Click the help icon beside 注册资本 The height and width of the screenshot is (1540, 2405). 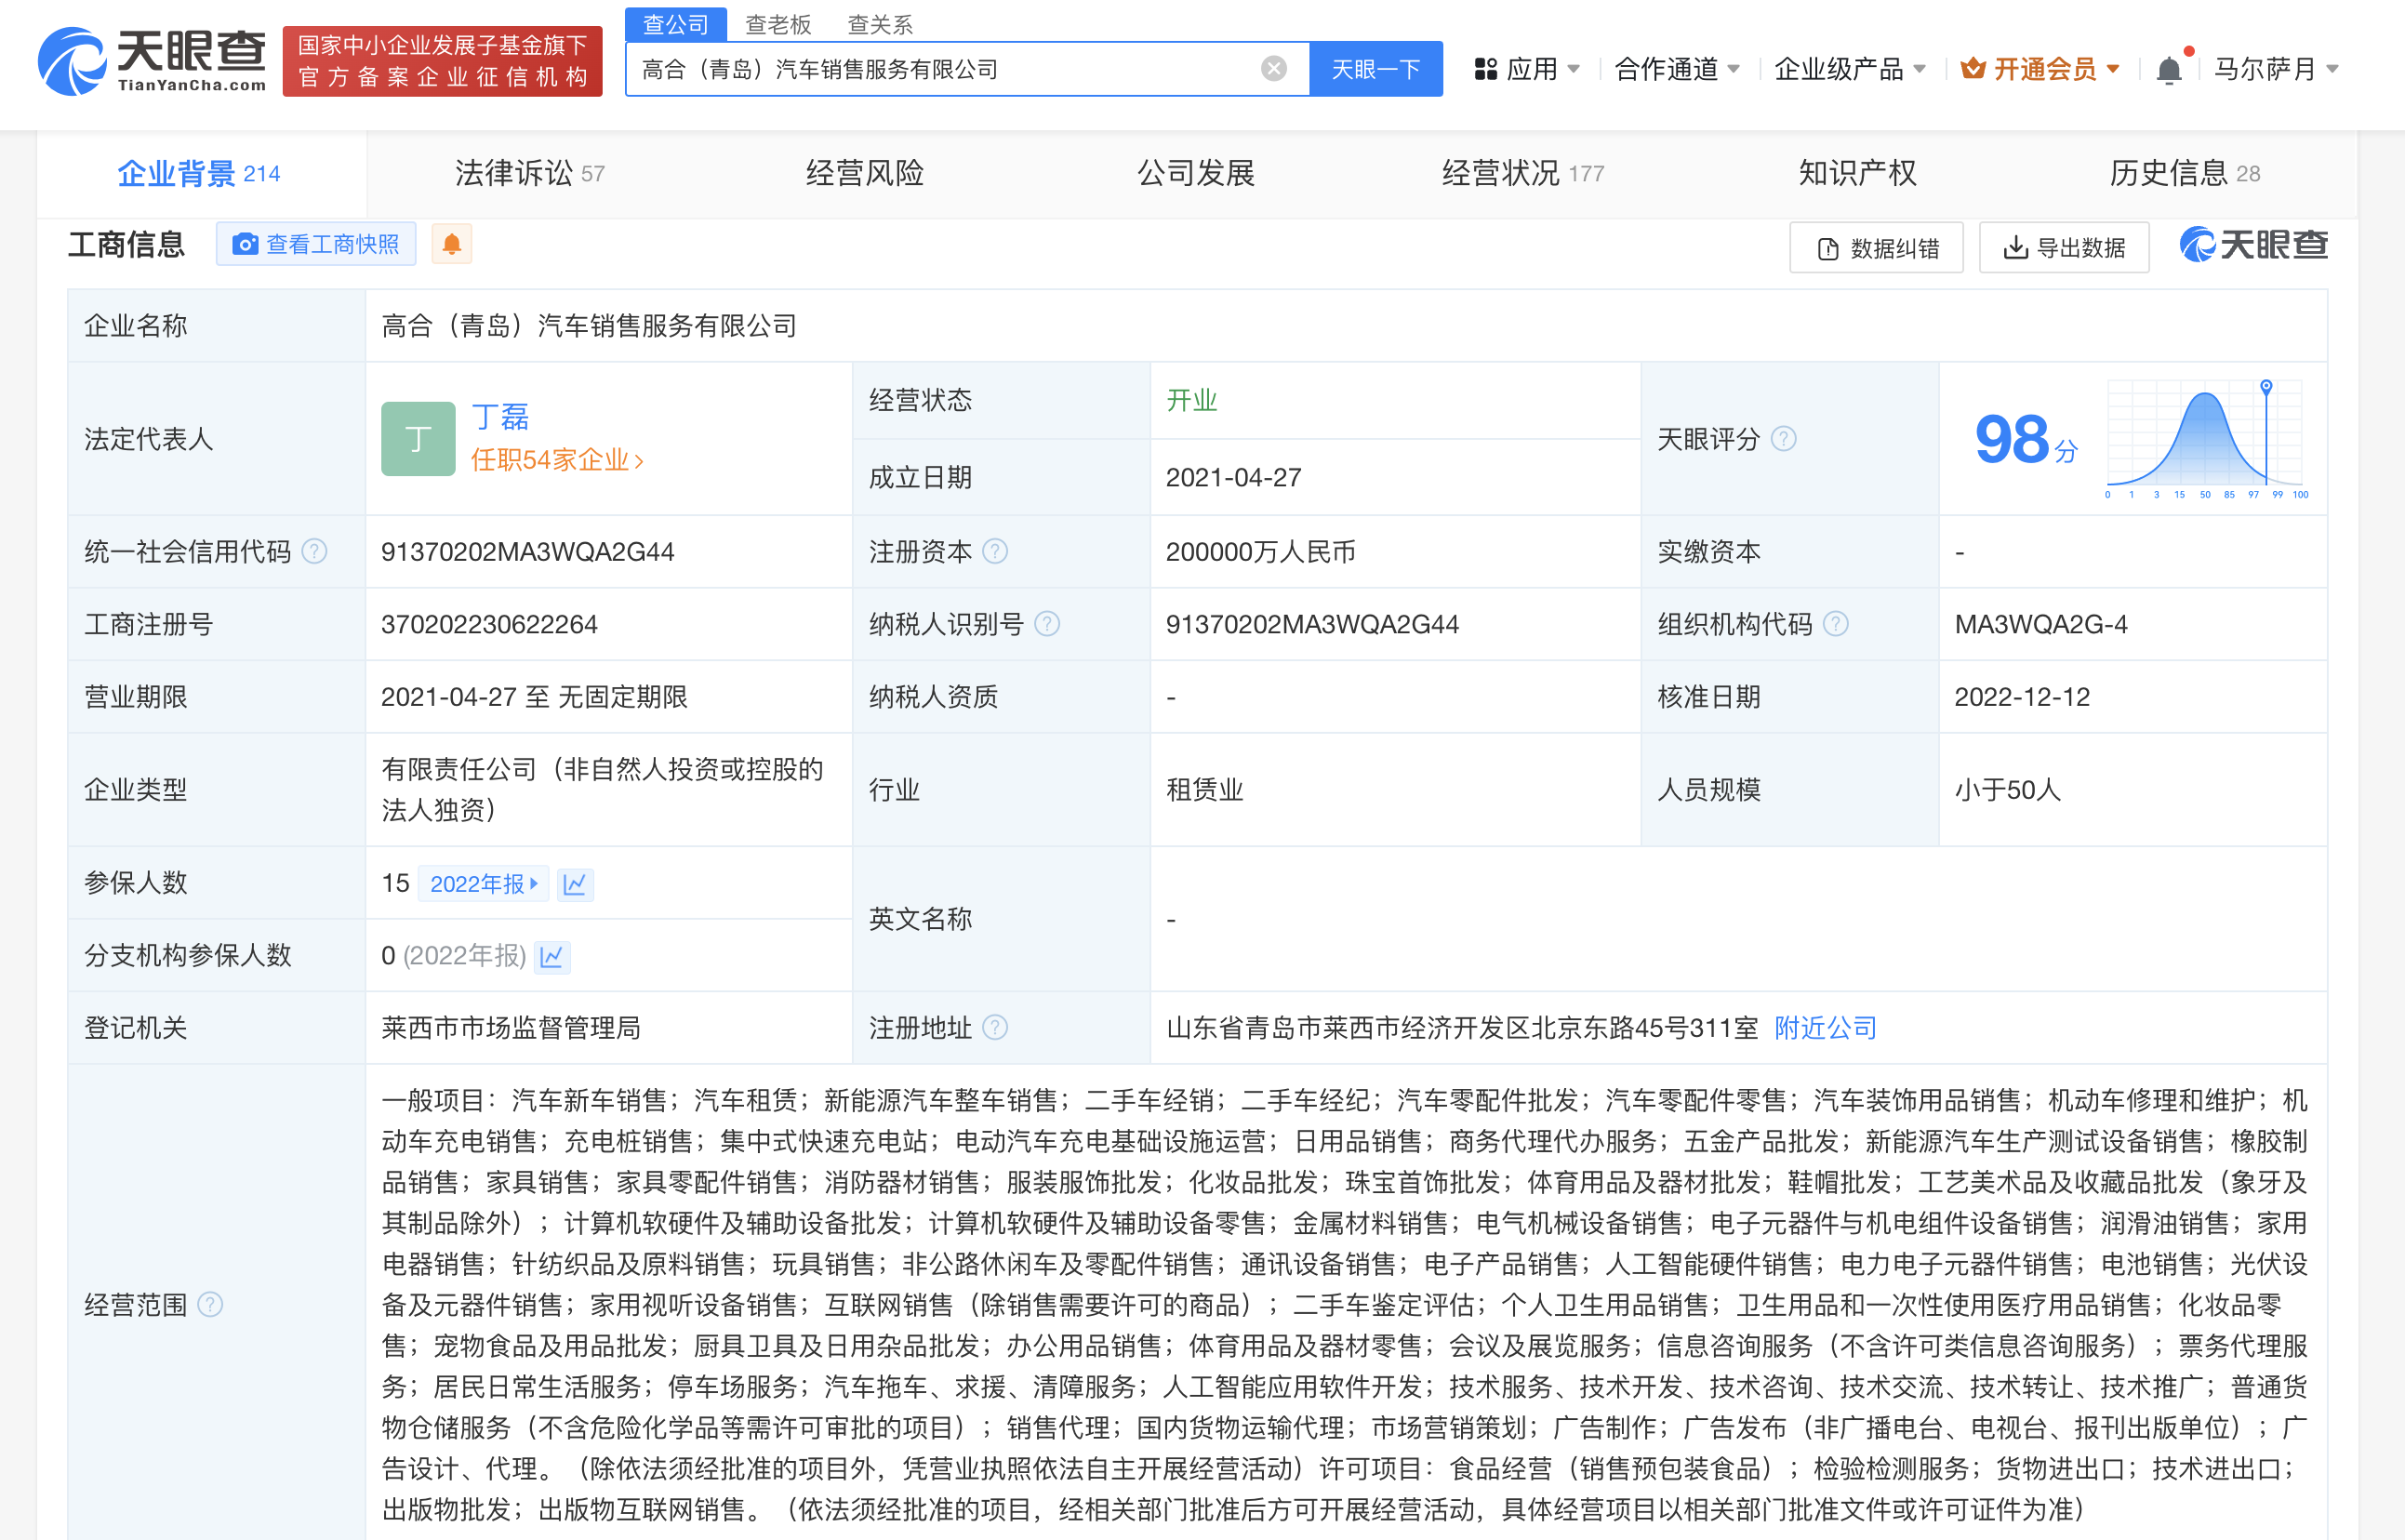point(995,551)
